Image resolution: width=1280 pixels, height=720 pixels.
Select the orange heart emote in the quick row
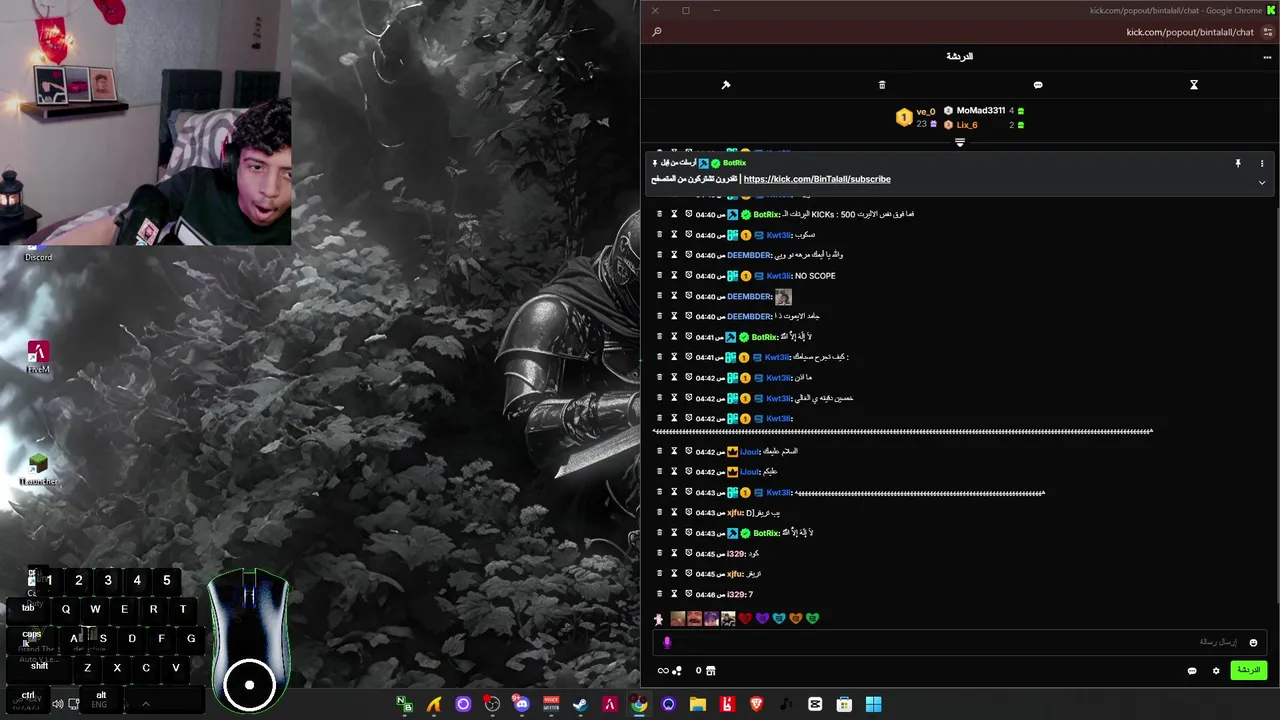(796, 619)
